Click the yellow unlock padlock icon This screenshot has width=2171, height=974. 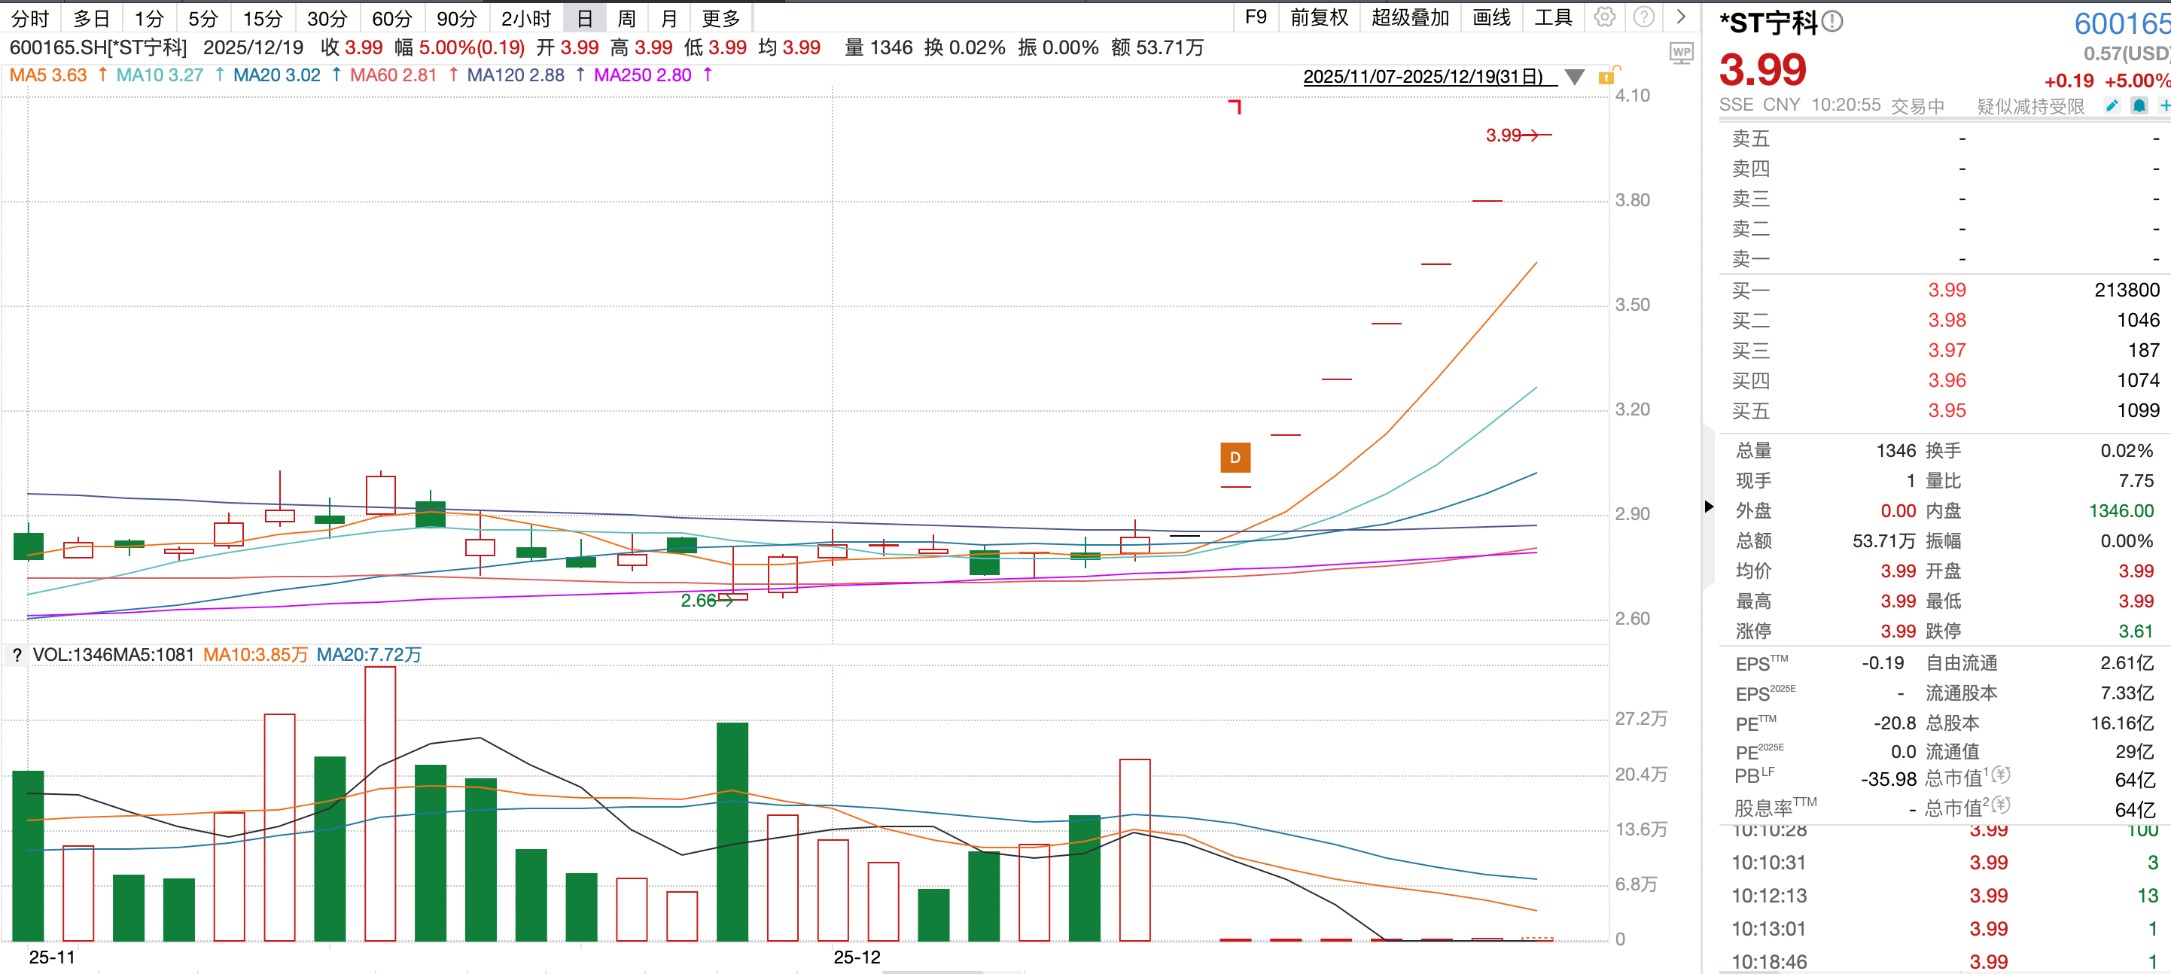click(x=1609, y=75)
